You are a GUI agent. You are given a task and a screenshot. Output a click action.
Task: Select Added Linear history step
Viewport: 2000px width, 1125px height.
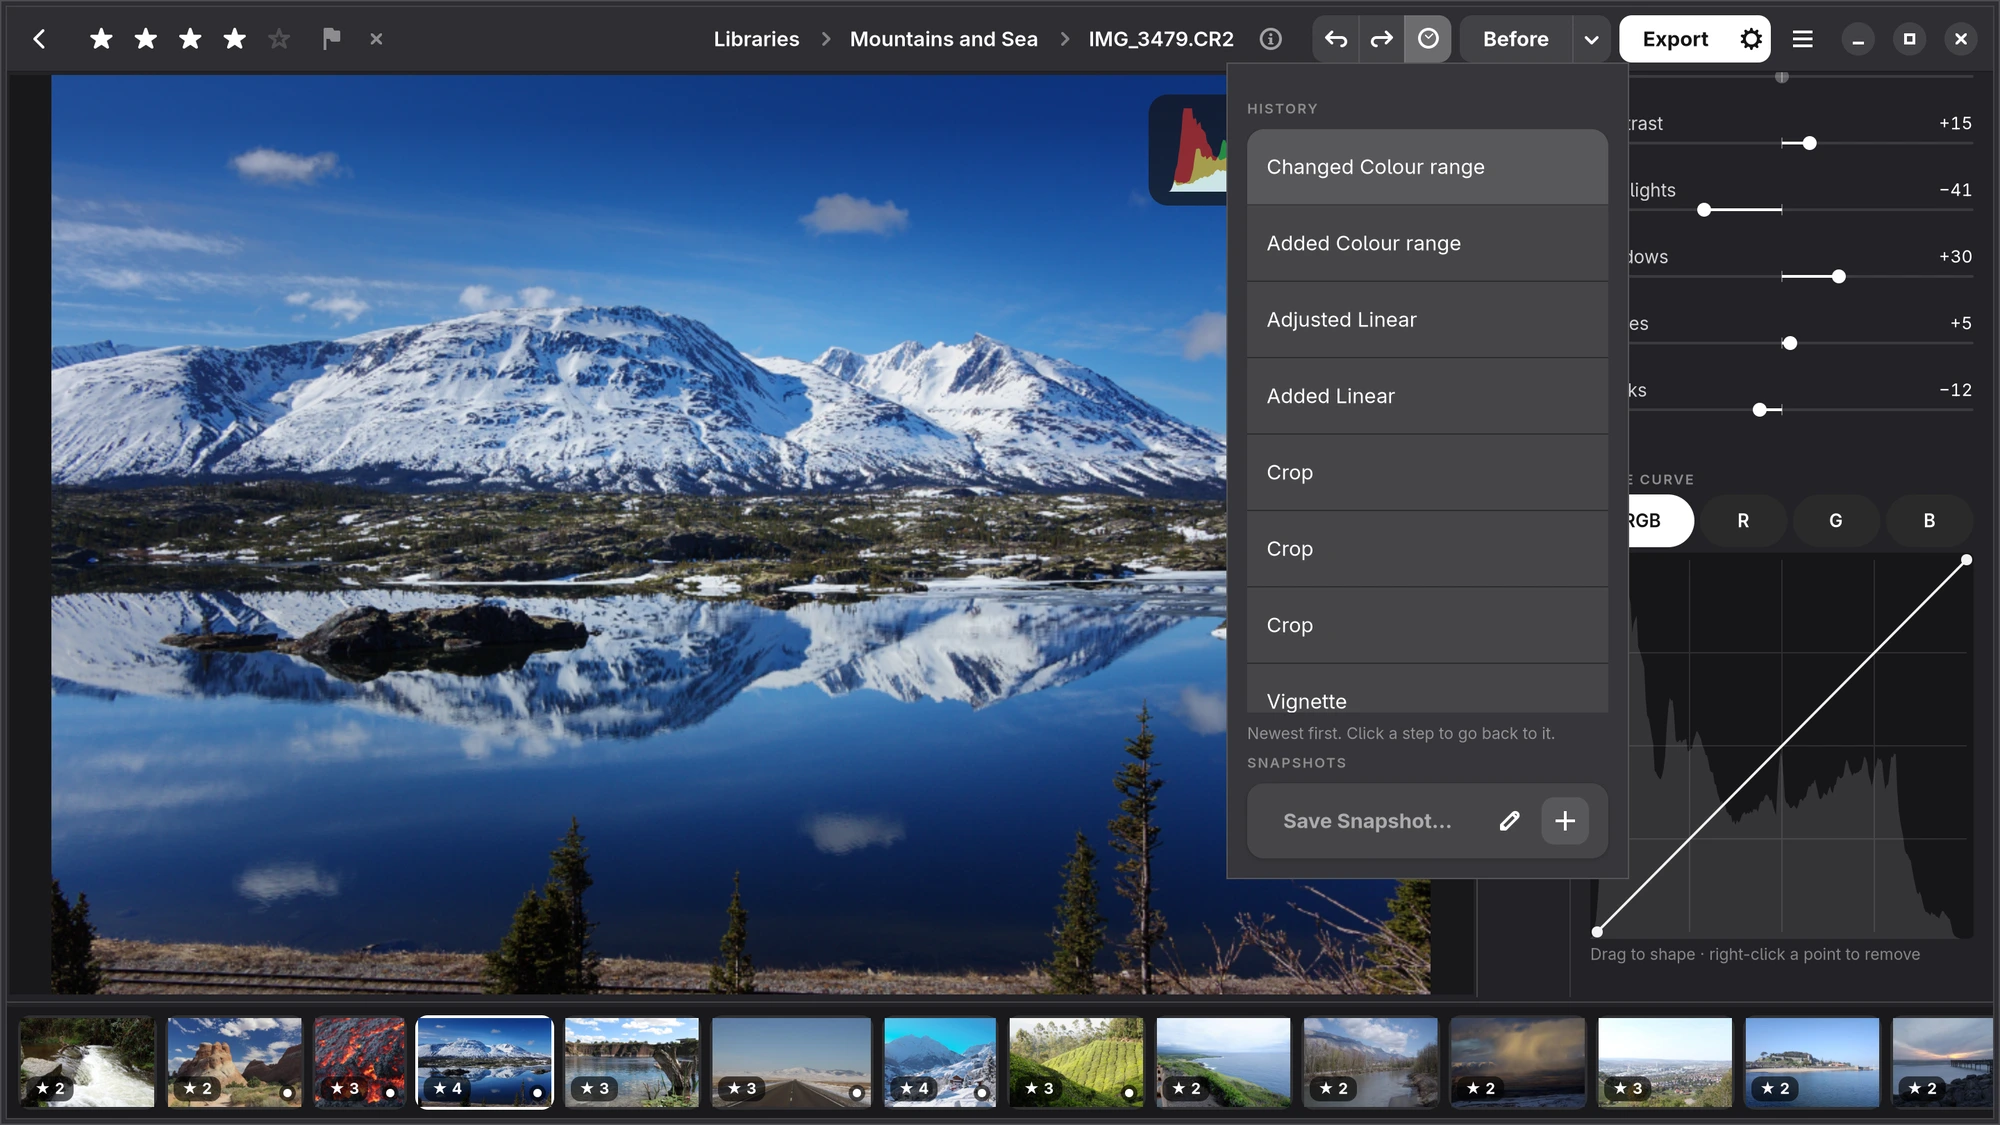[x=1427, y=396]
